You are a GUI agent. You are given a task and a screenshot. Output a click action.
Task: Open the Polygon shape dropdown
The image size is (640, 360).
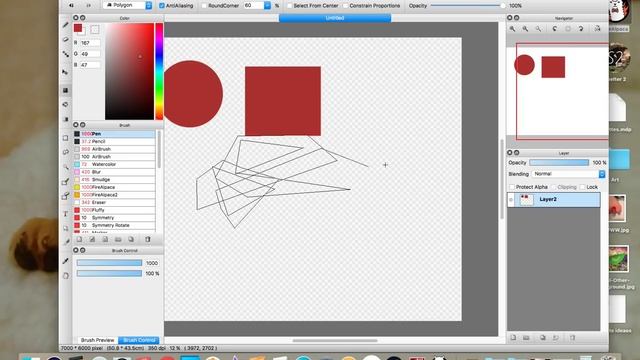click(x=128, y=5)
